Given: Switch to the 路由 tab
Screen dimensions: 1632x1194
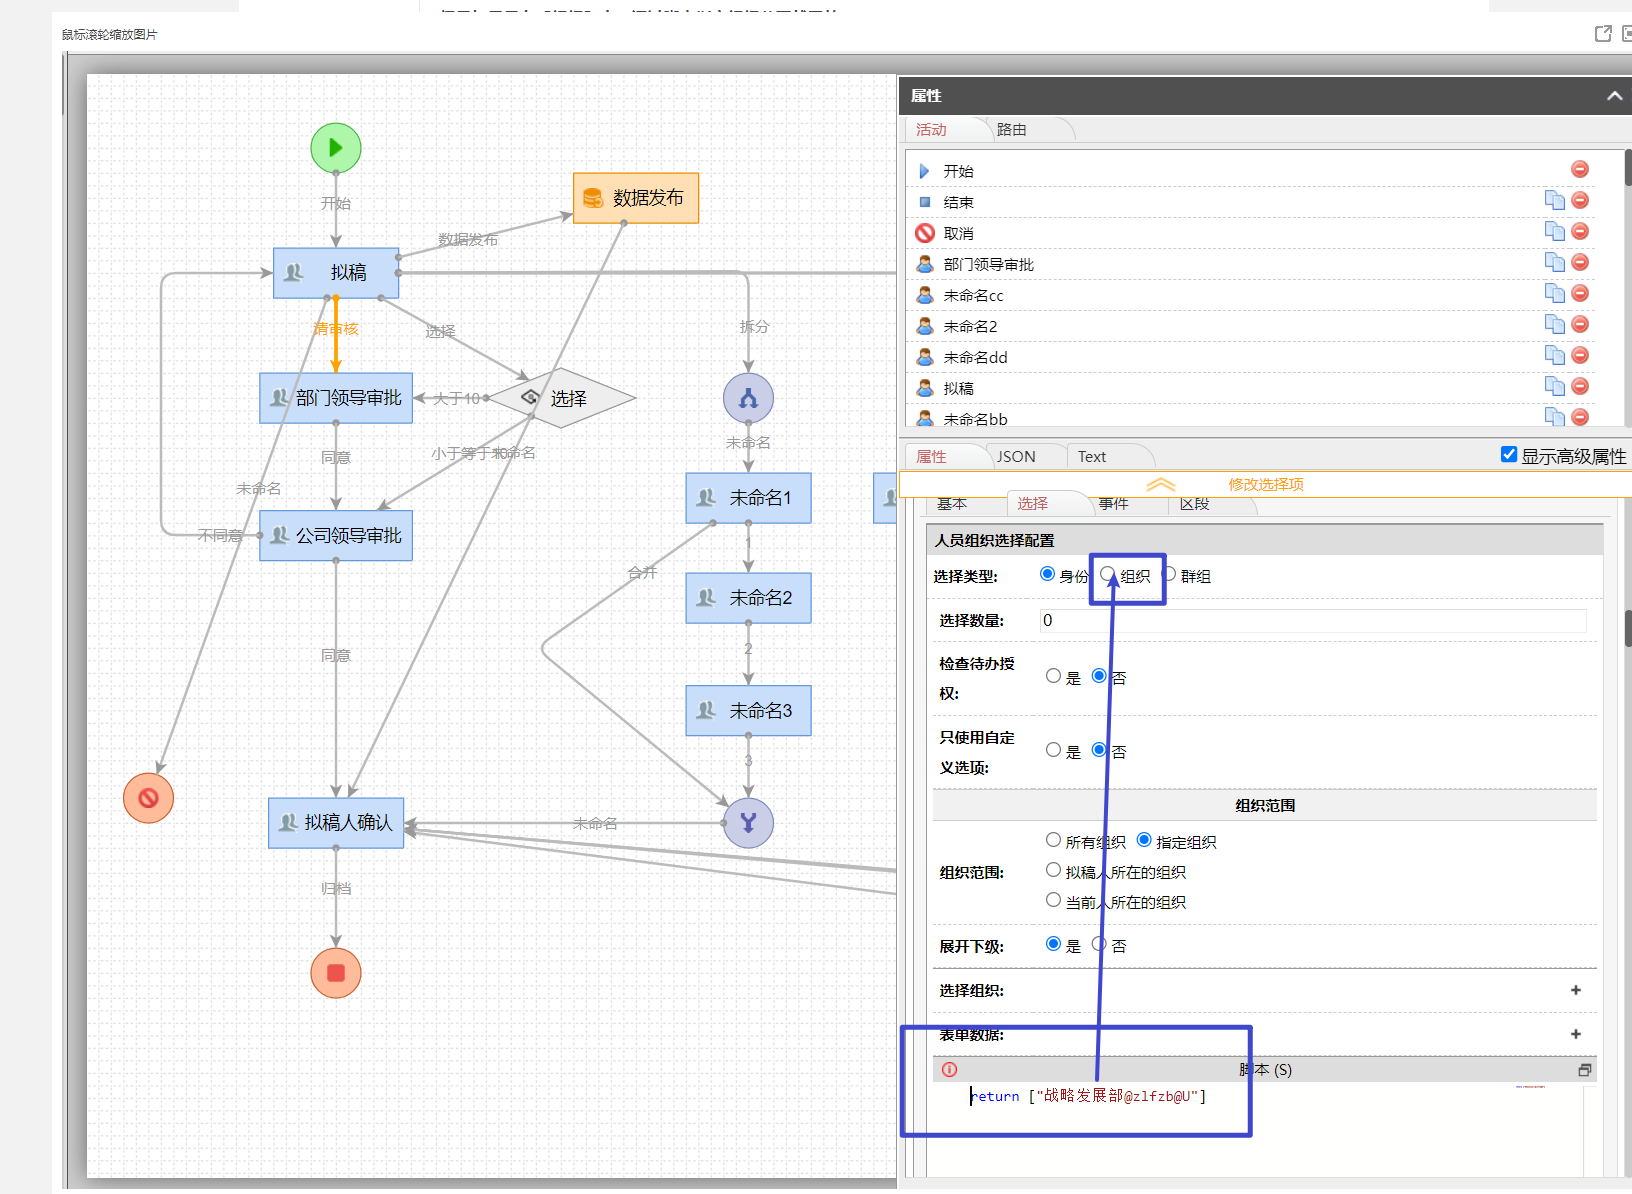Looking at the screenshot, I should [1011, 130].
